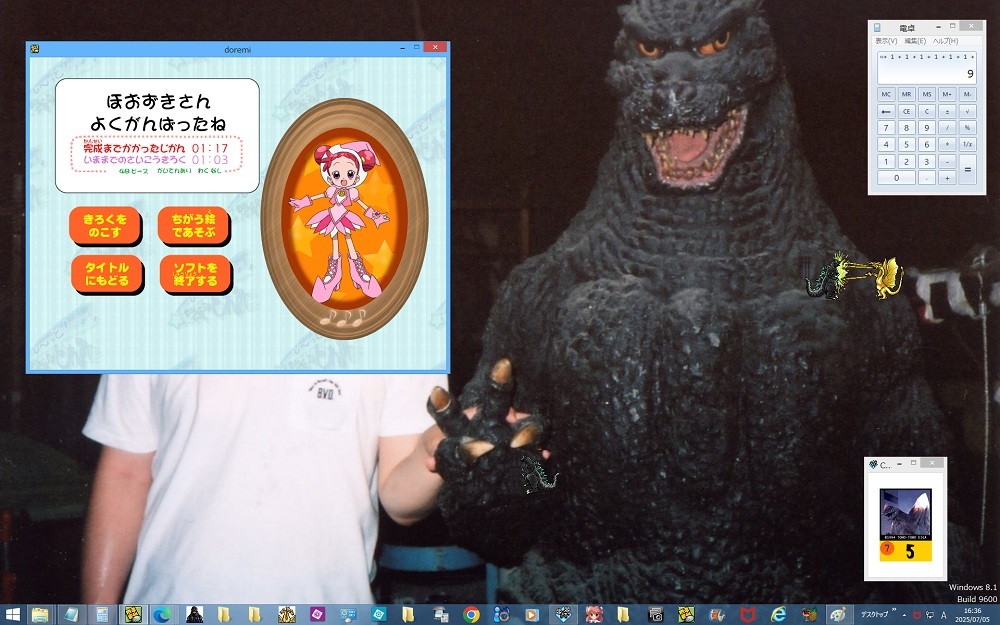Screen dimensions: 1000x625
Task: Click the IME input mode A indicator
Action: pos(944,615)
